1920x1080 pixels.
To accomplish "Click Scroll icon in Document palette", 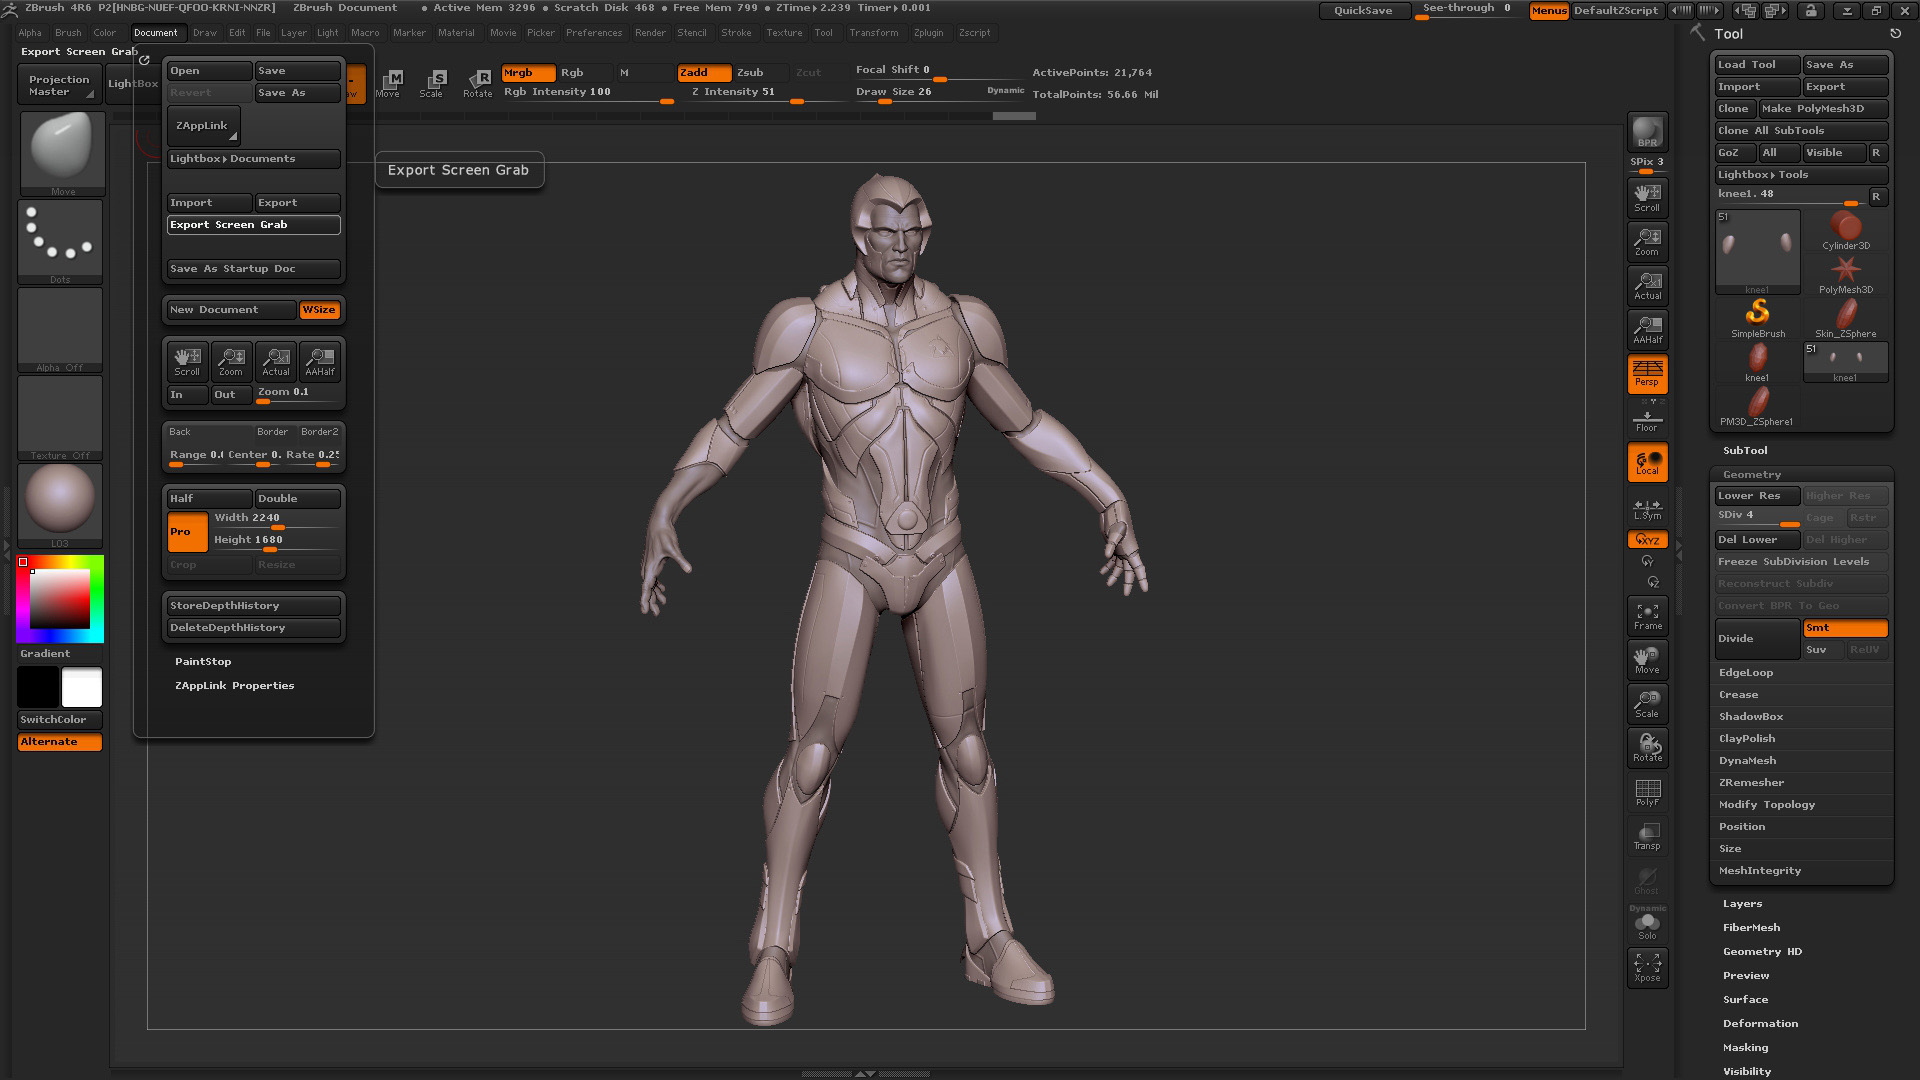I will (187, 362).
